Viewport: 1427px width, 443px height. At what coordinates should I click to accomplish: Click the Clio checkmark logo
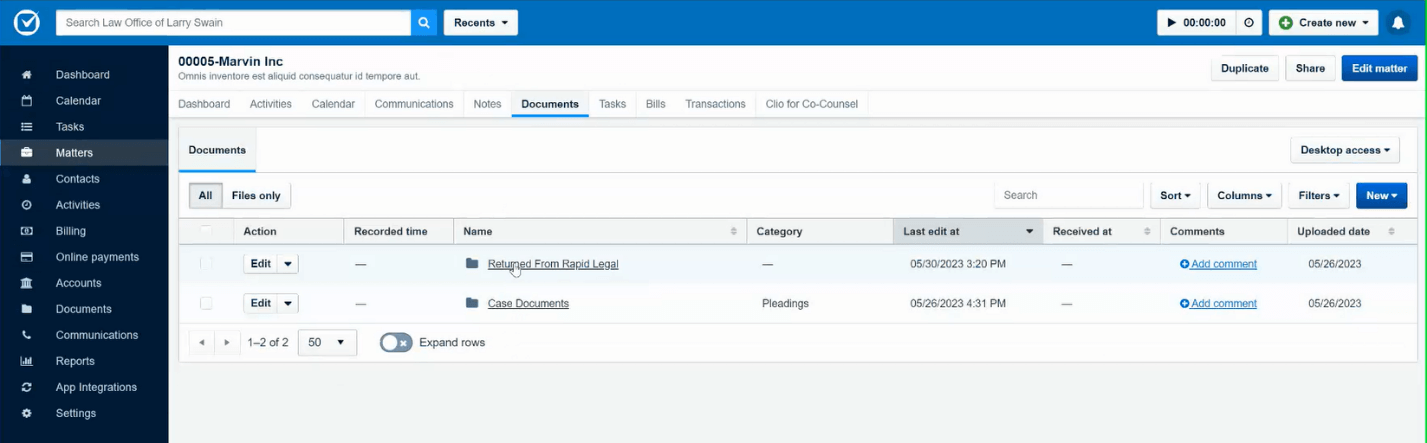click(26, 22)
